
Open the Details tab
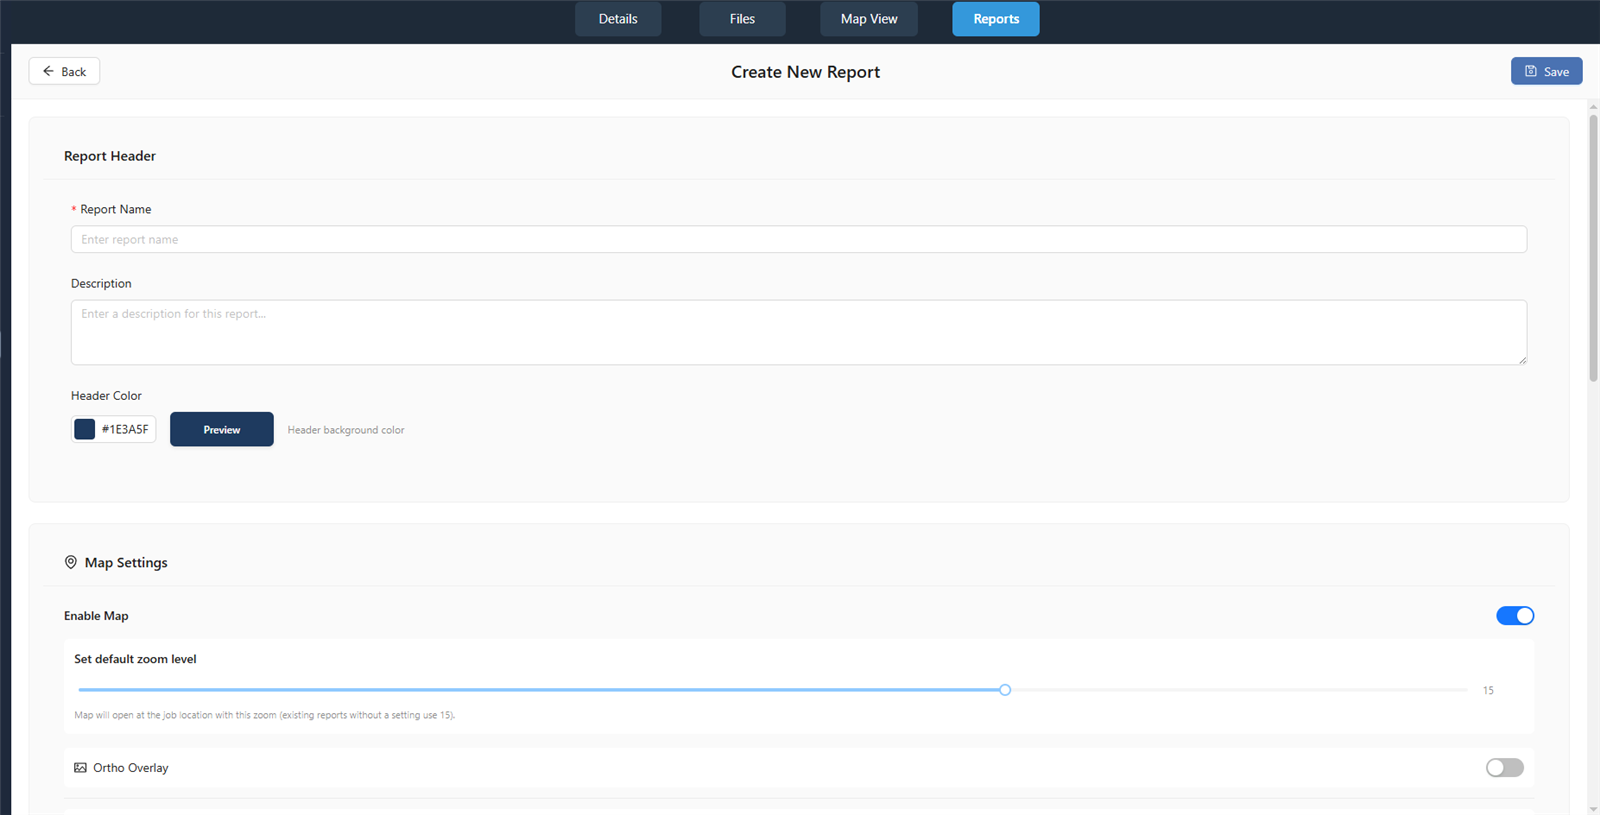[618, 19]
